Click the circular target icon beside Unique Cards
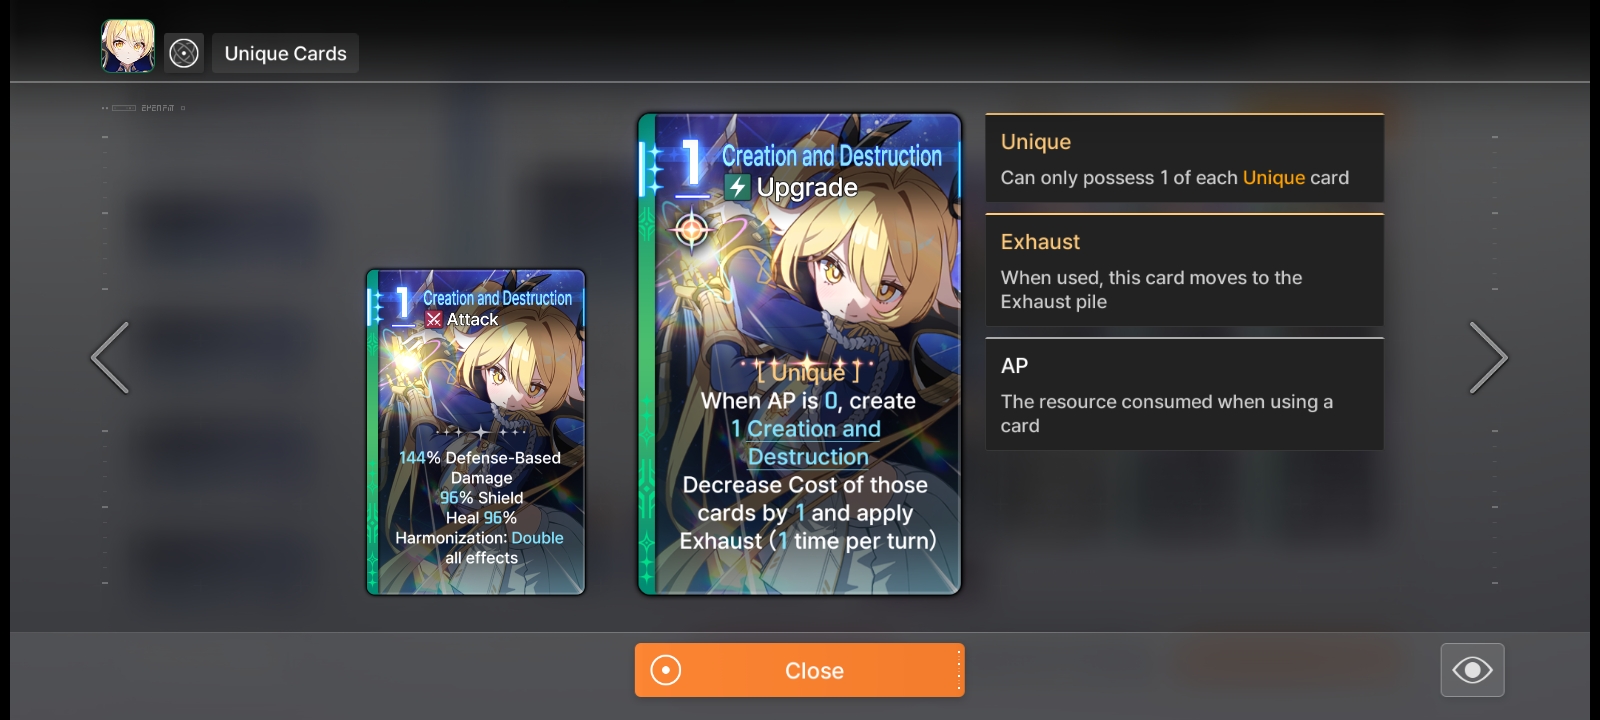This screenshot has height=720, width=1600. tap(184, 53)
